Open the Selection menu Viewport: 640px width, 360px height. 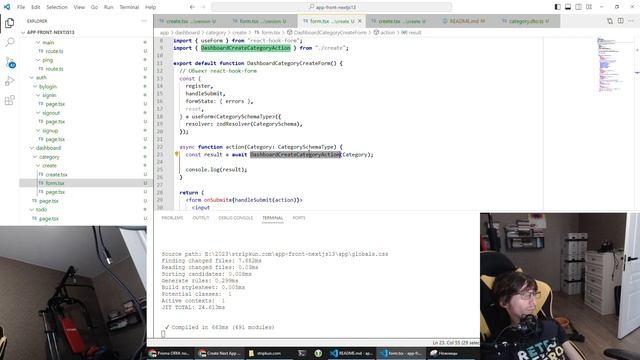tap(57, 7)
